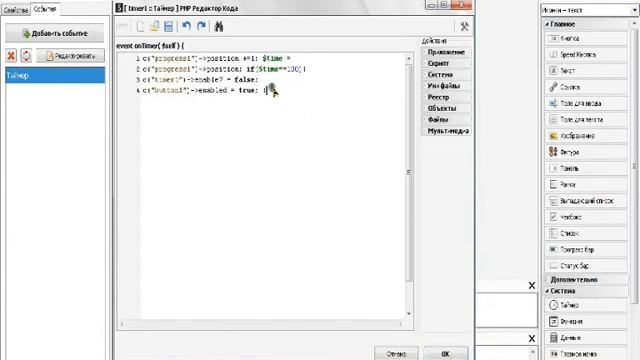Select the Ссылка link component
640x360 pixels.
586,87
